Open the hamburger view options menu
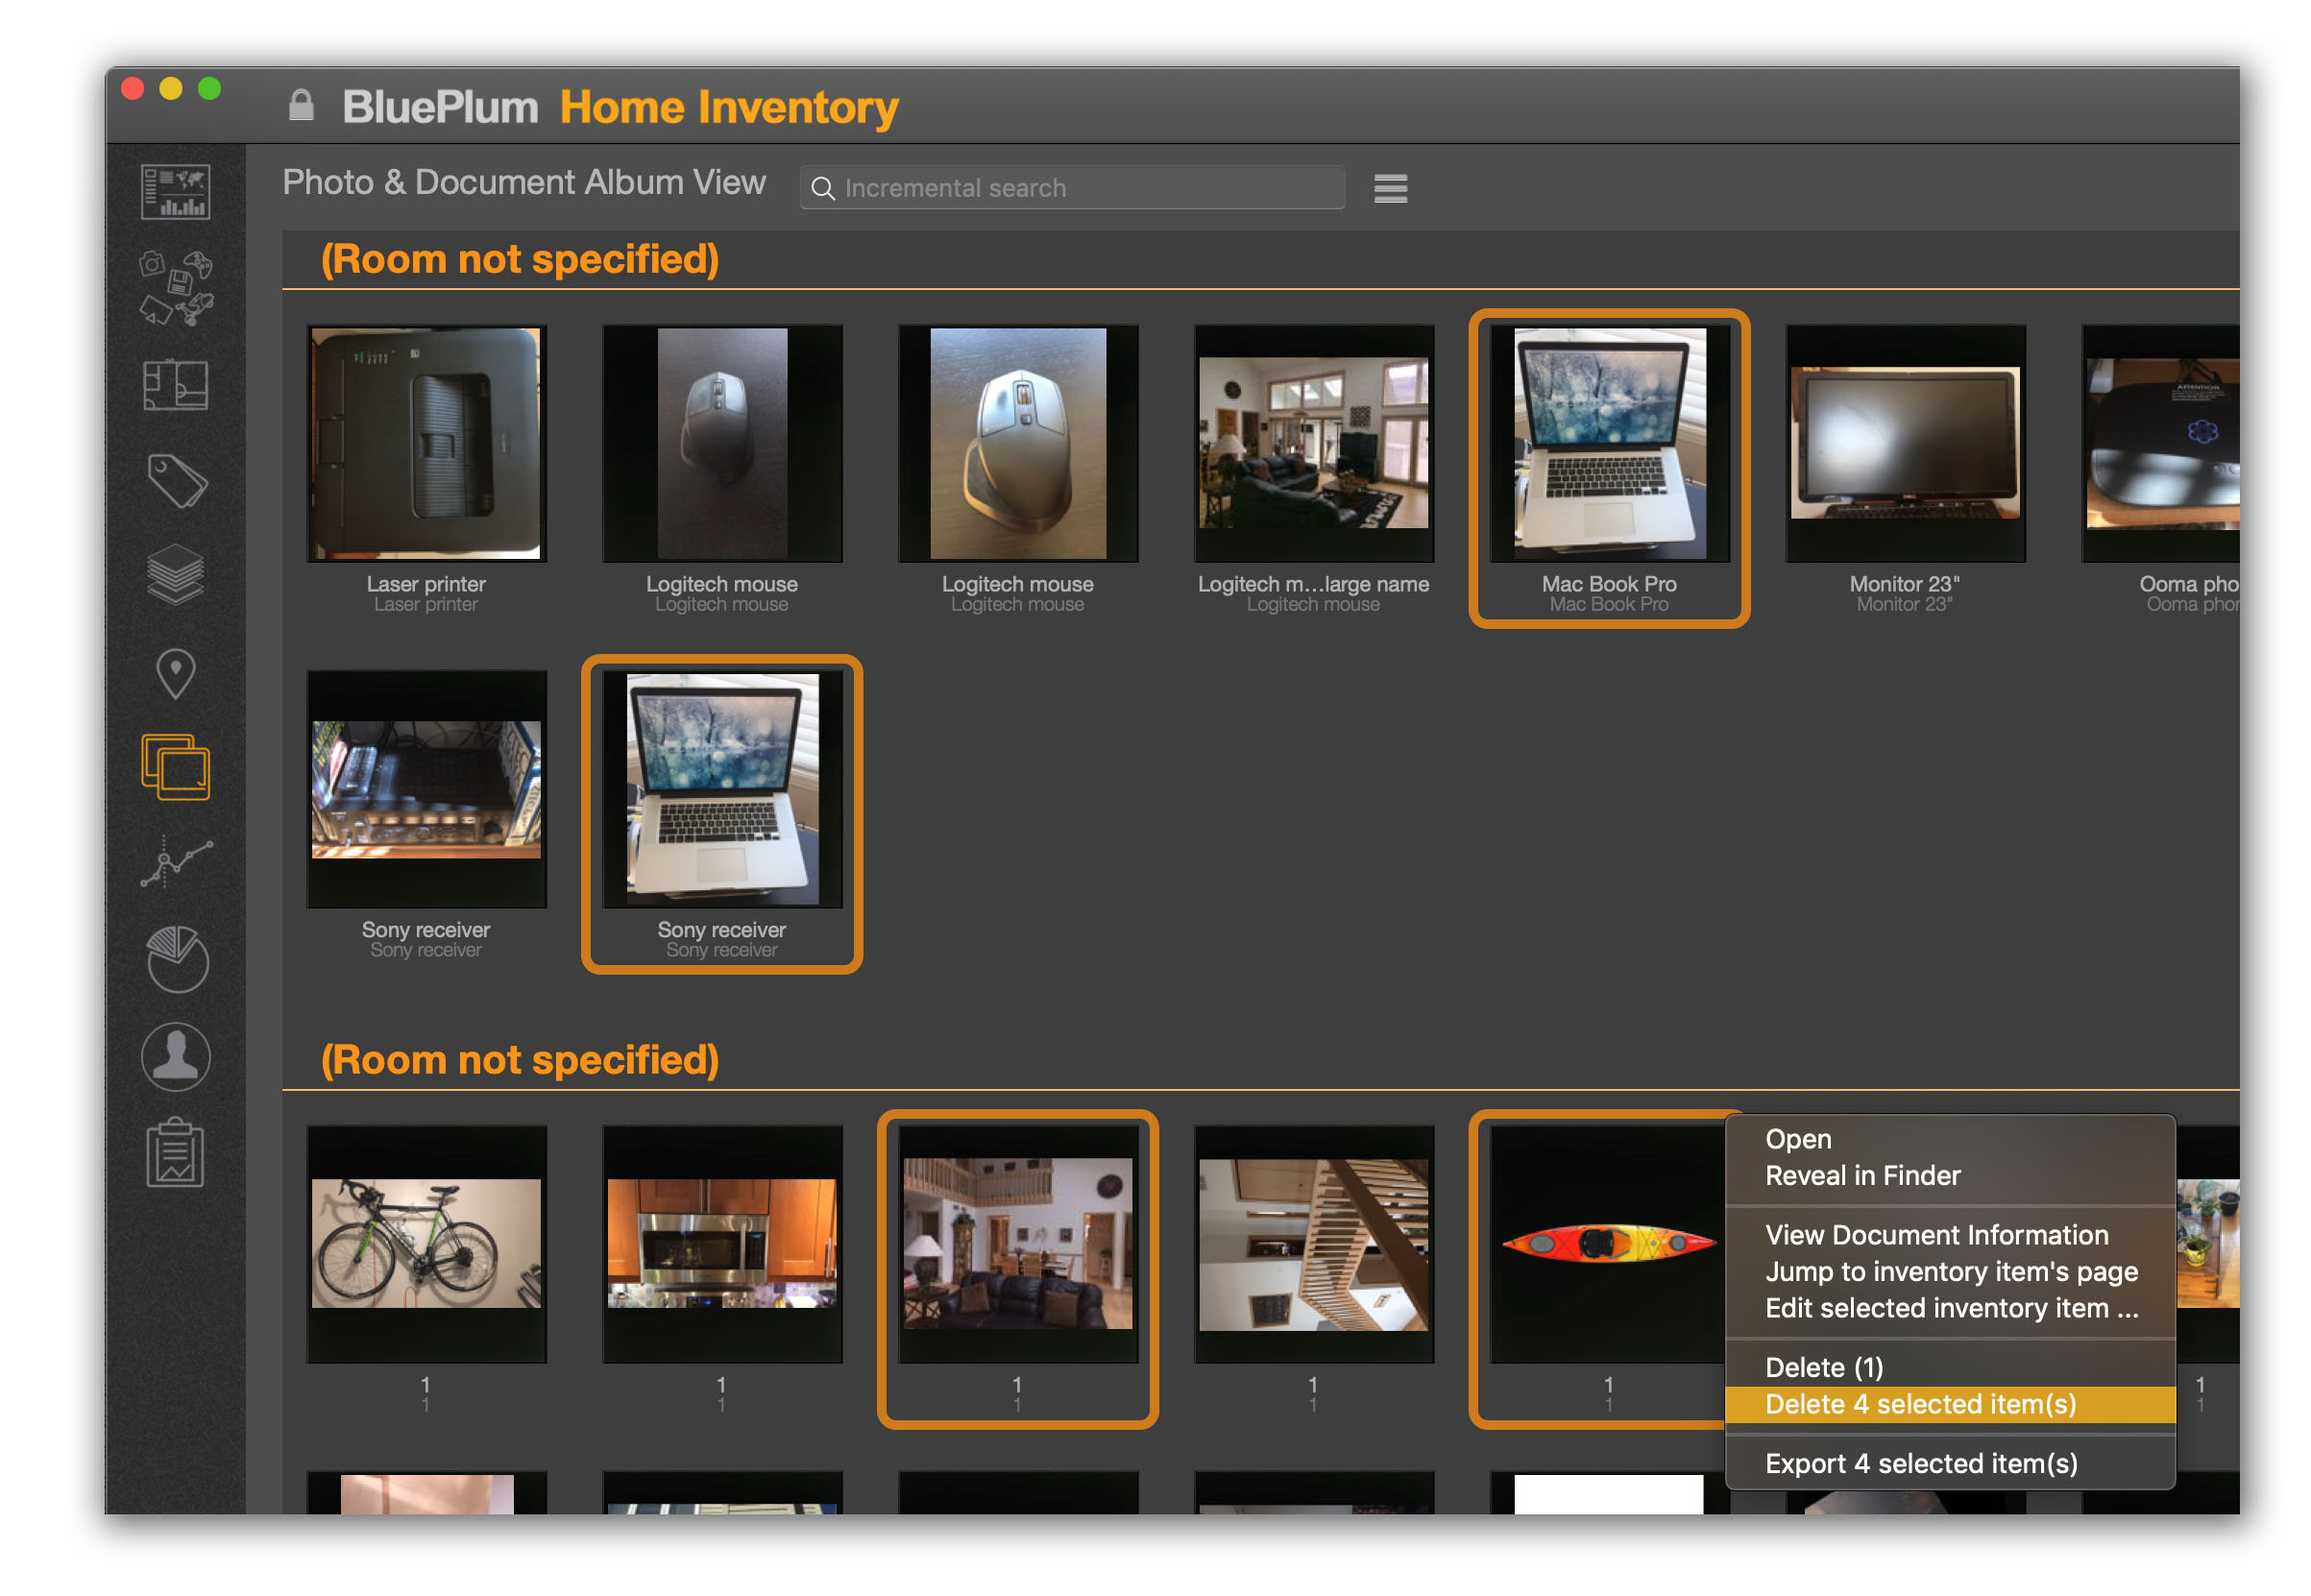This screenshot has width=2311, height=1596. (1390, 188)
